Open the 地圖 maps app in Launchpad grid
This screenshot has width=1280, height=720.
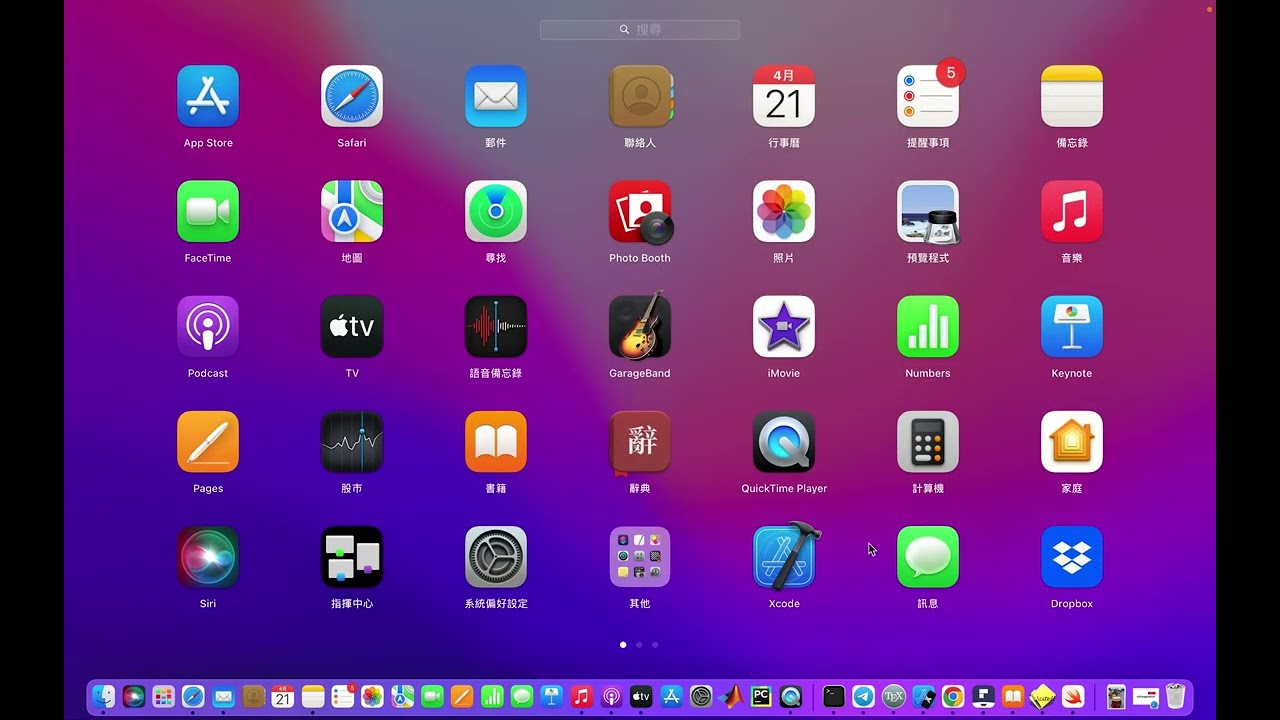click(352, 211)
